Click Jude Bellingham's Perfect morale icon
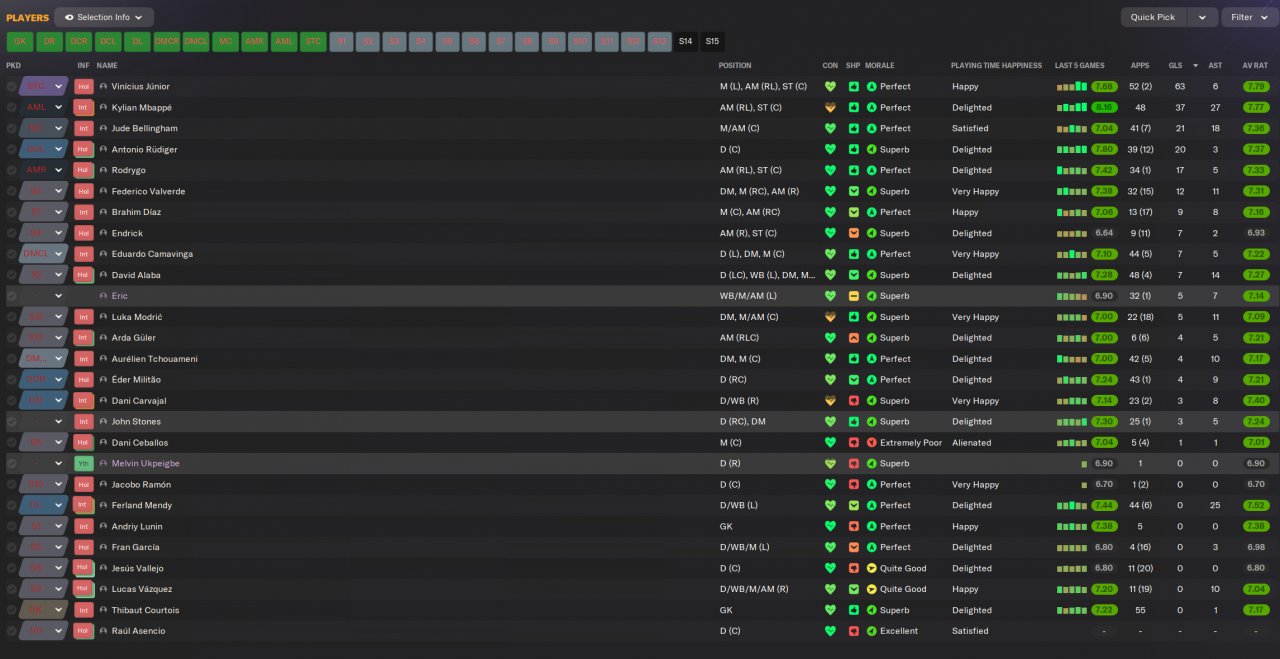Viewport: 1280px width, 659px height. click(x=871, y=129)
